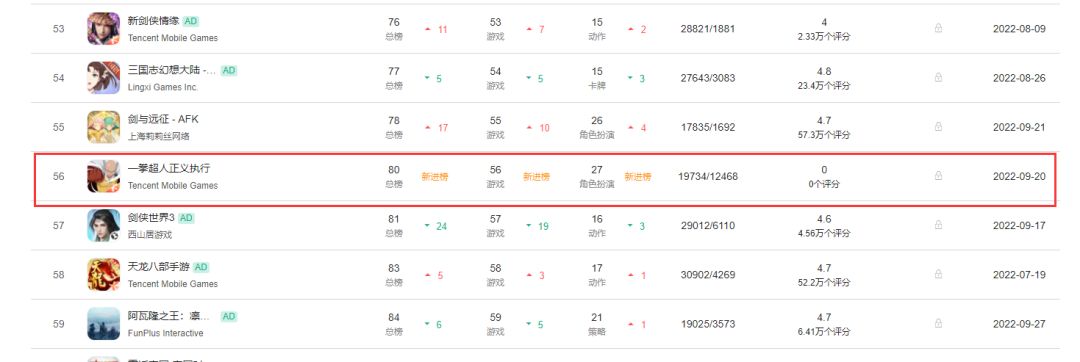
Task: Open the 天龙八部手游 title link
Action: [158, 267]
